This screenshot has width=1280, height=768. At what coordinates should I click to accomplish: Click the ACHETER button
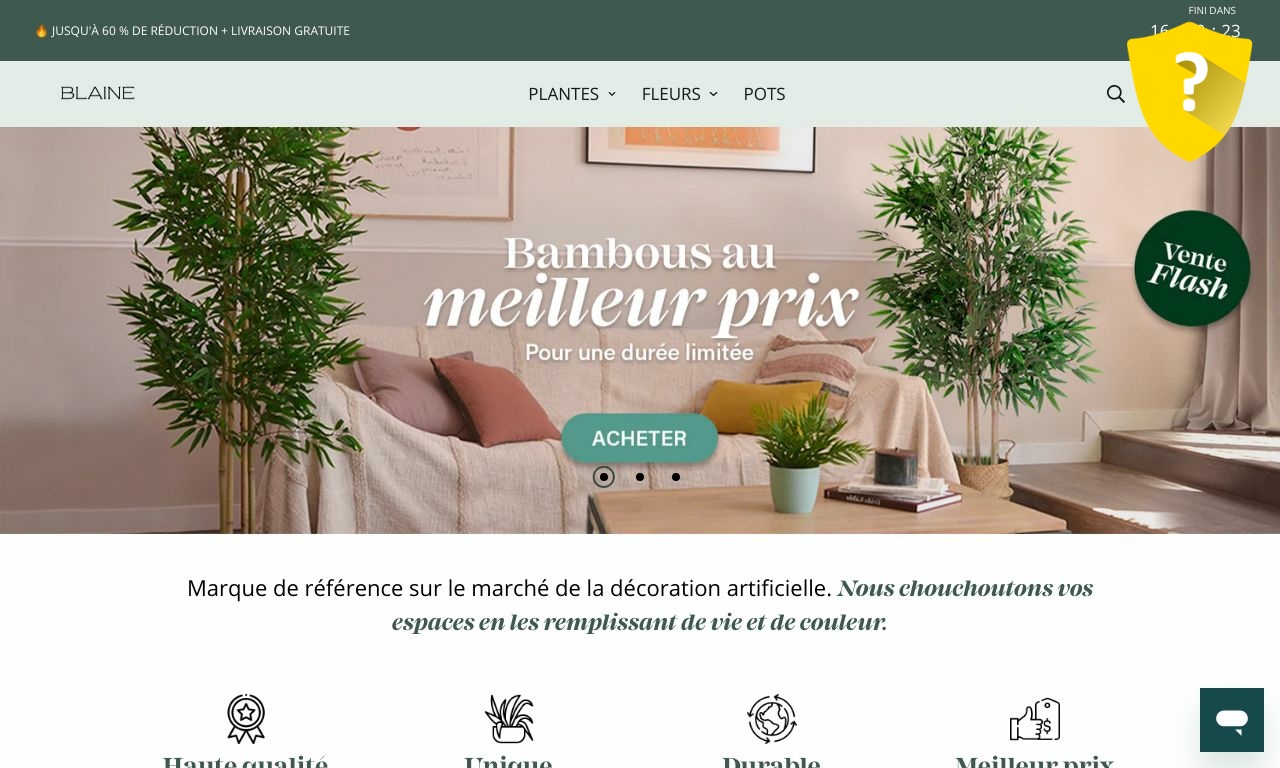click(x=640, y=438)
